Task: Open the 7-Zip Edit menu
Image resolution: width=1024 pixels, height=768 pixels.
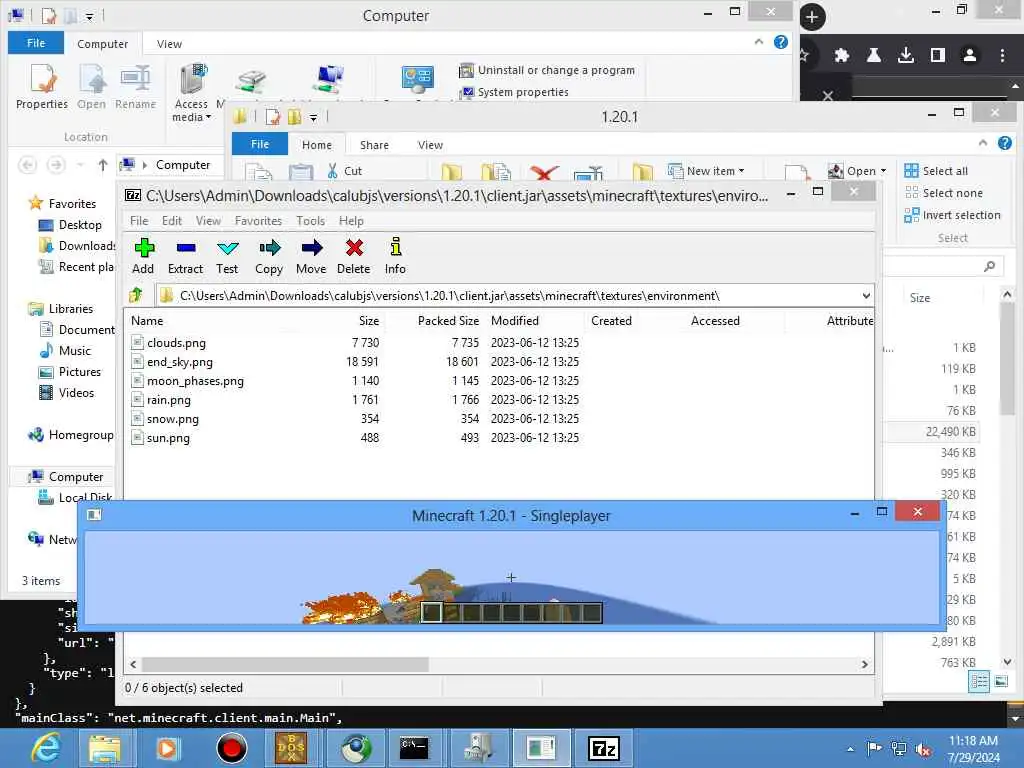Action: tap(172, 221)
